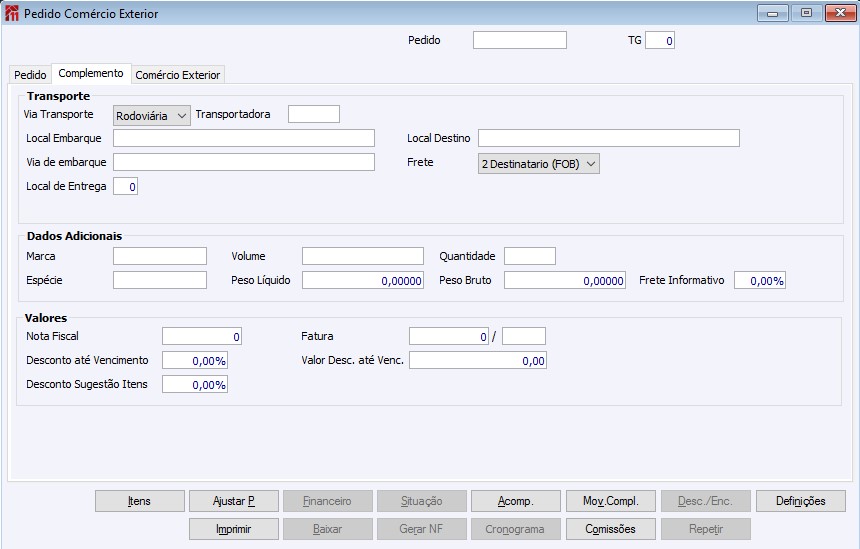Focus the Desconto Sugestão Itens field
860x549 pixels.
[195, 384]
